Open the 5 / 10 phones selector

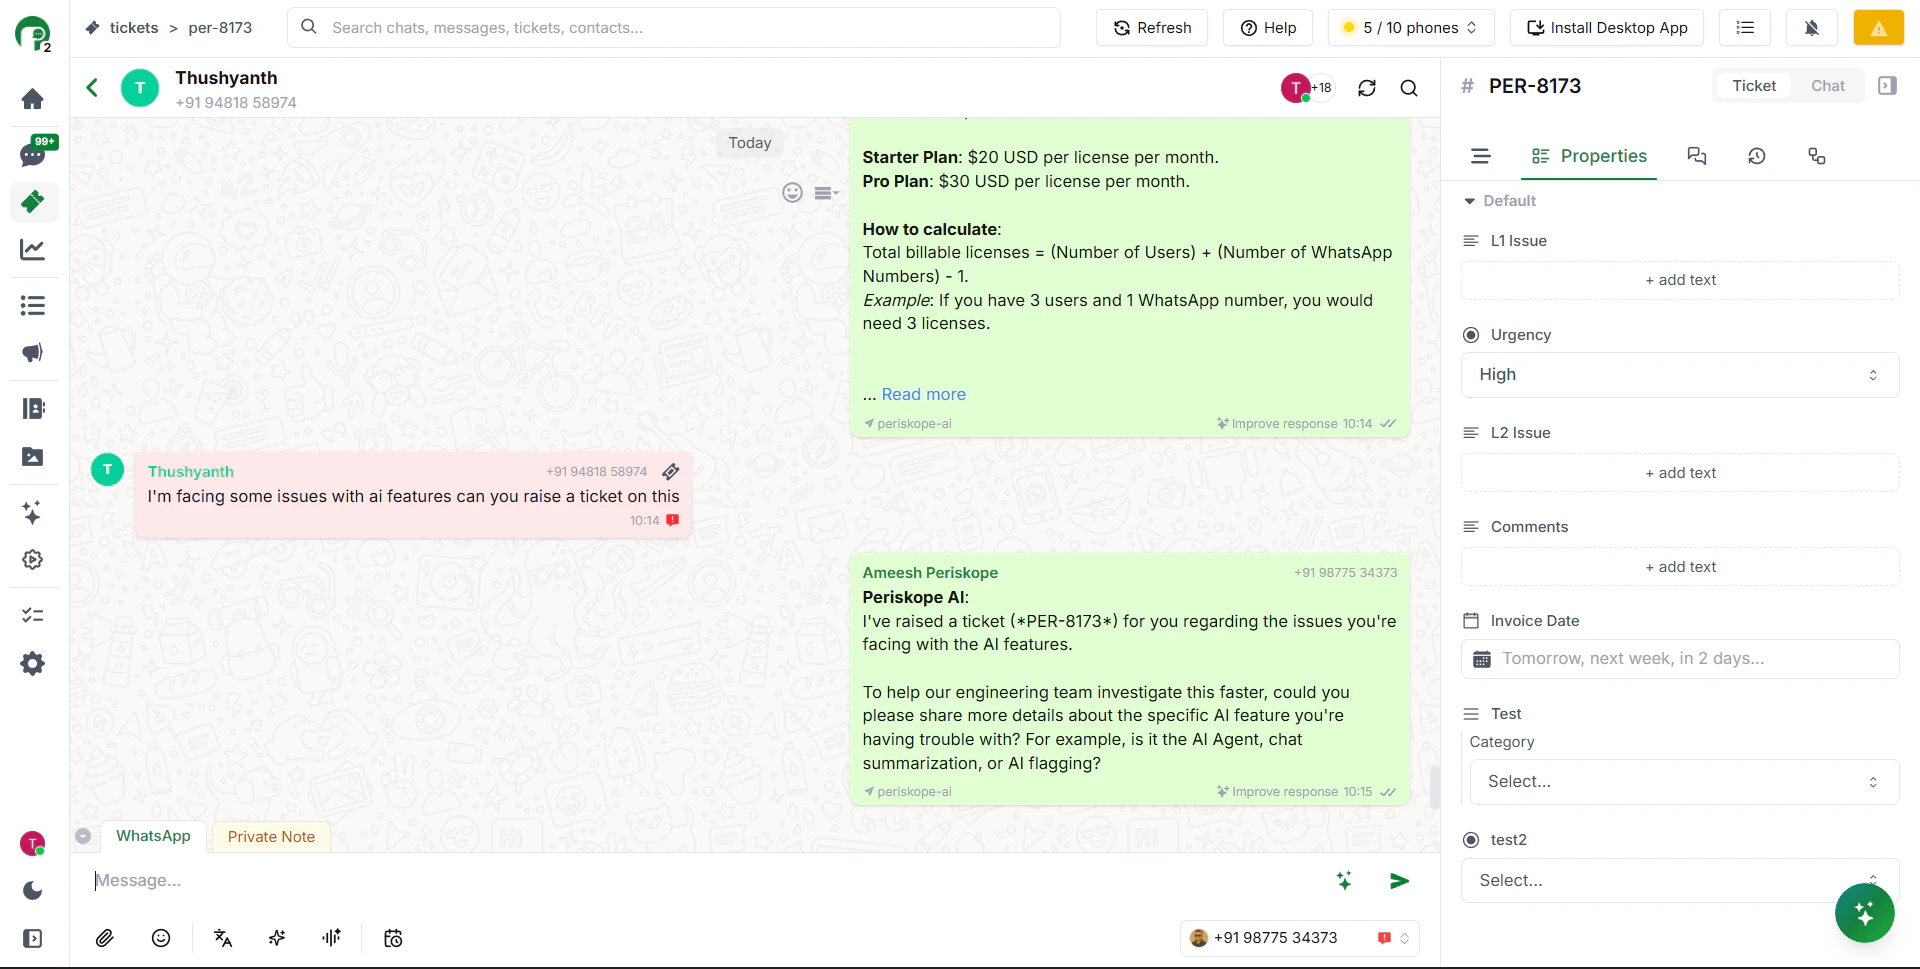tap(1411, 28)
